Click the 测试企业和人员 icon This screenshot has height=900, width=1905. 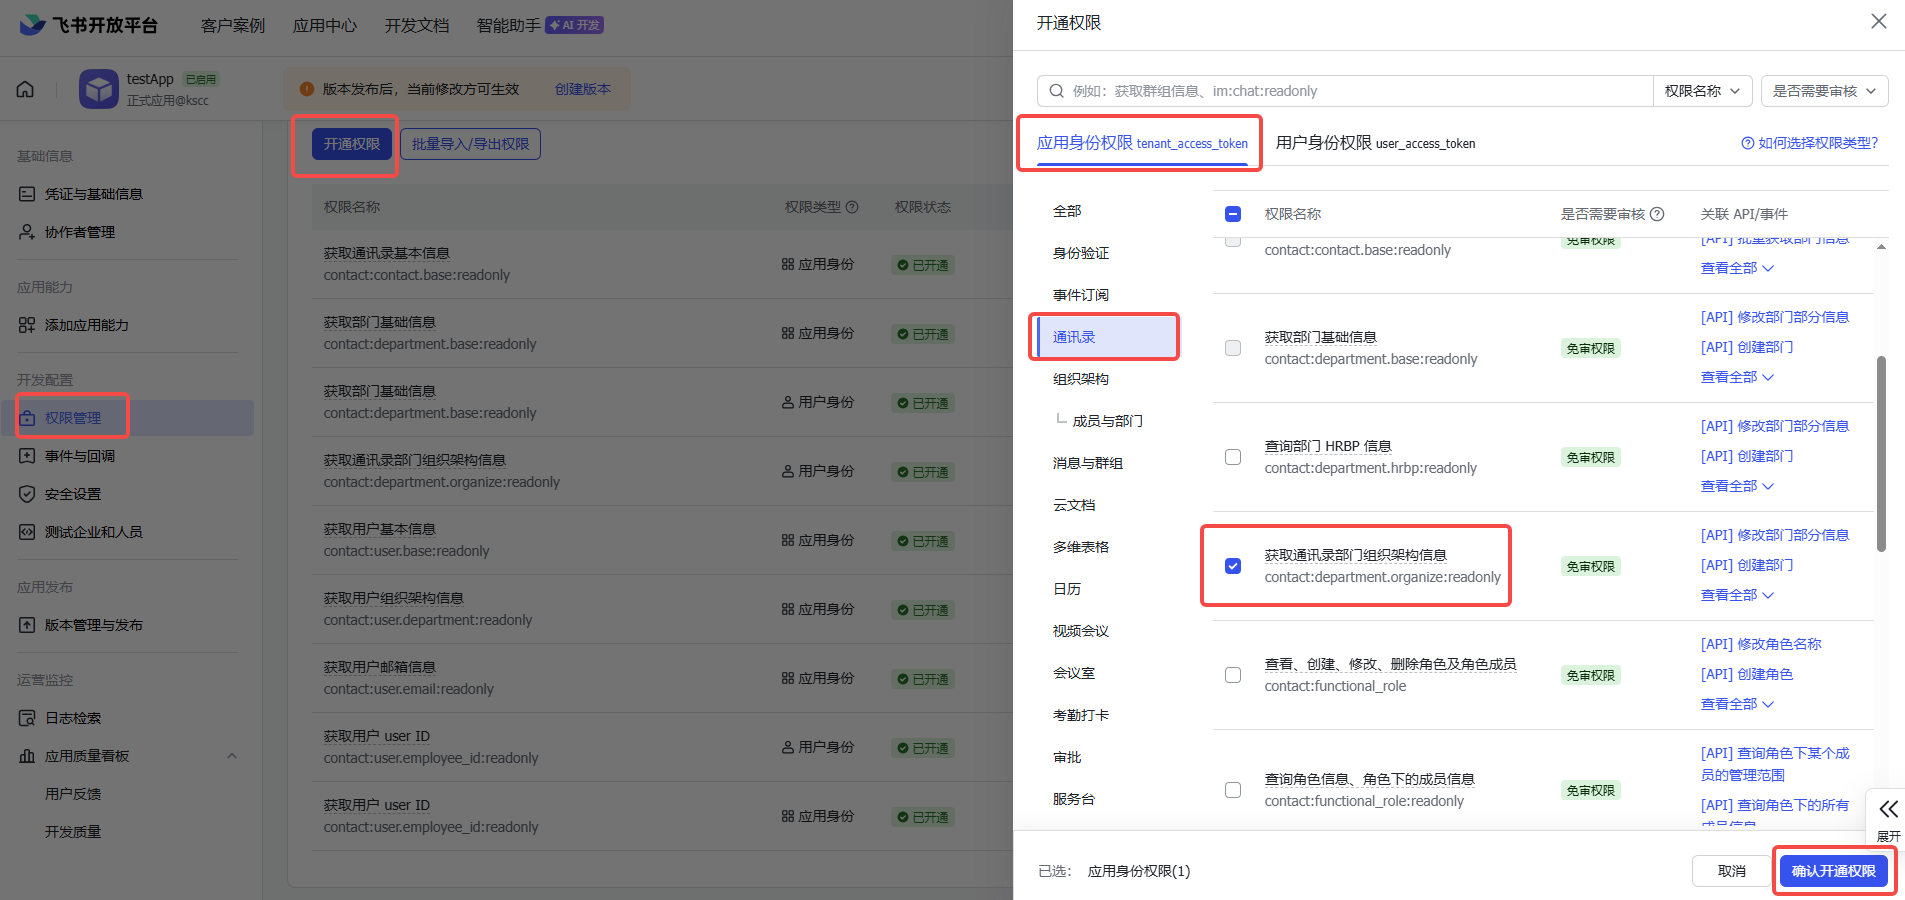(x=27, y=532)
